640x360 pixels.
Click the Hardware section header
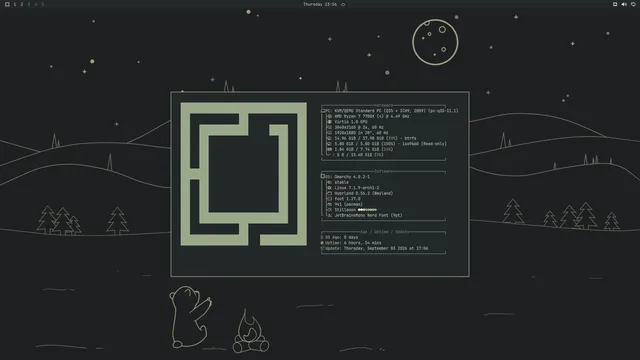pyautogui.click(x=383, y=105)
